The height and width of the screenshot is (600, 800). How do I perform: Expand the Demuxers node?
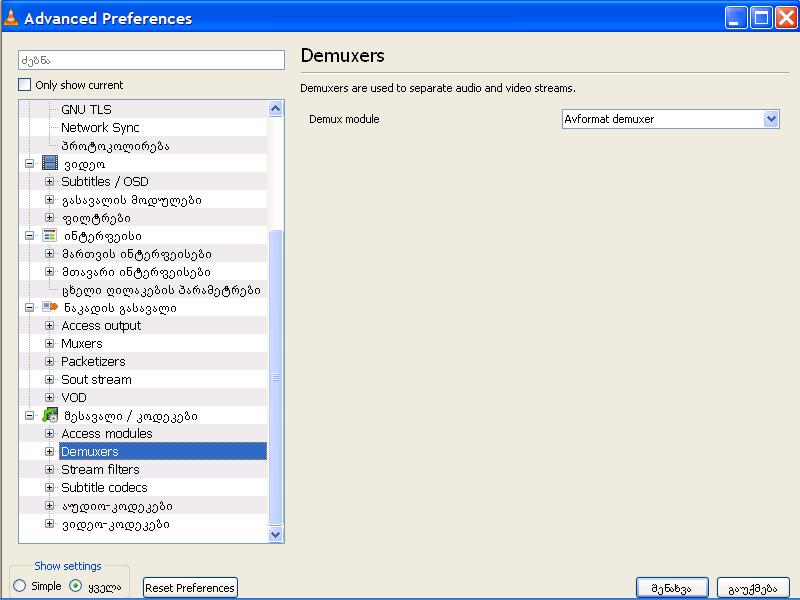[x=49, y=452]
